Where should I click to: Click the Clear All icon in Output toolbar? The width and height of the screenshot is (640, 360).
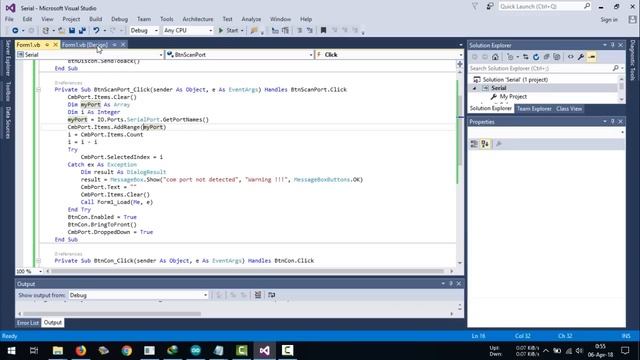(258, 295)
